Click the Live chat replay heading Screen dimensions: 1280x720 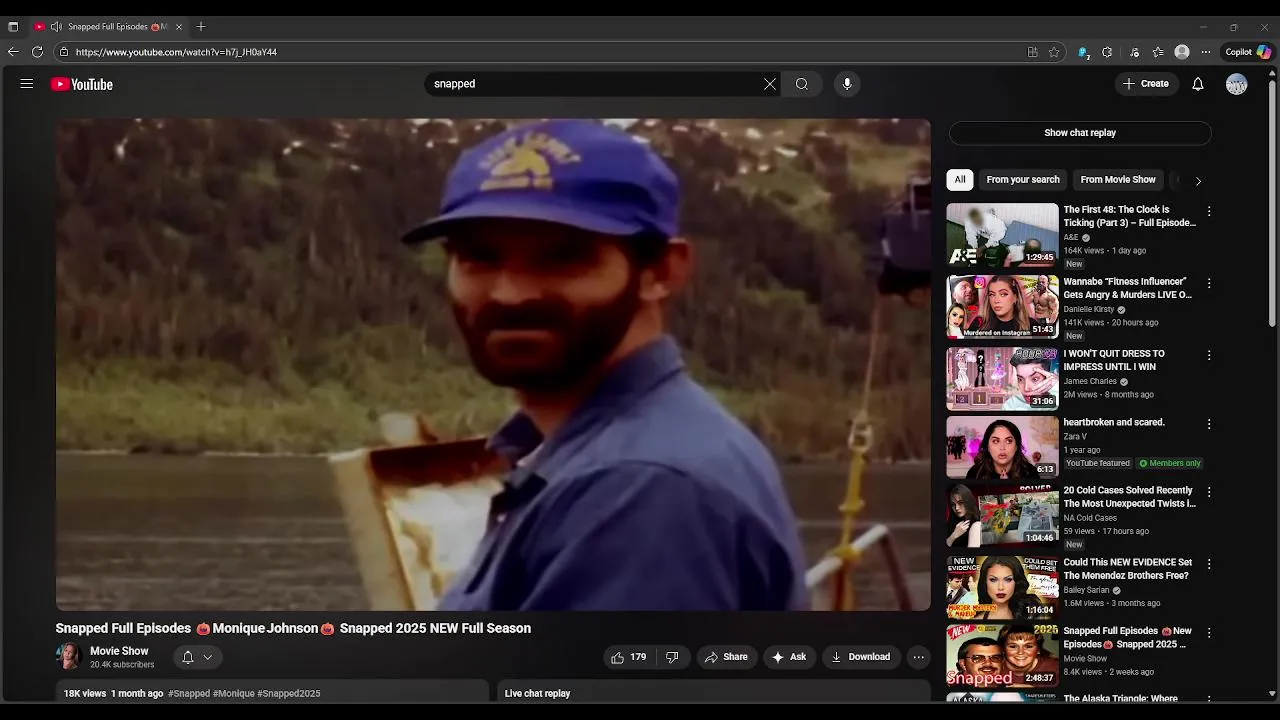537,694
